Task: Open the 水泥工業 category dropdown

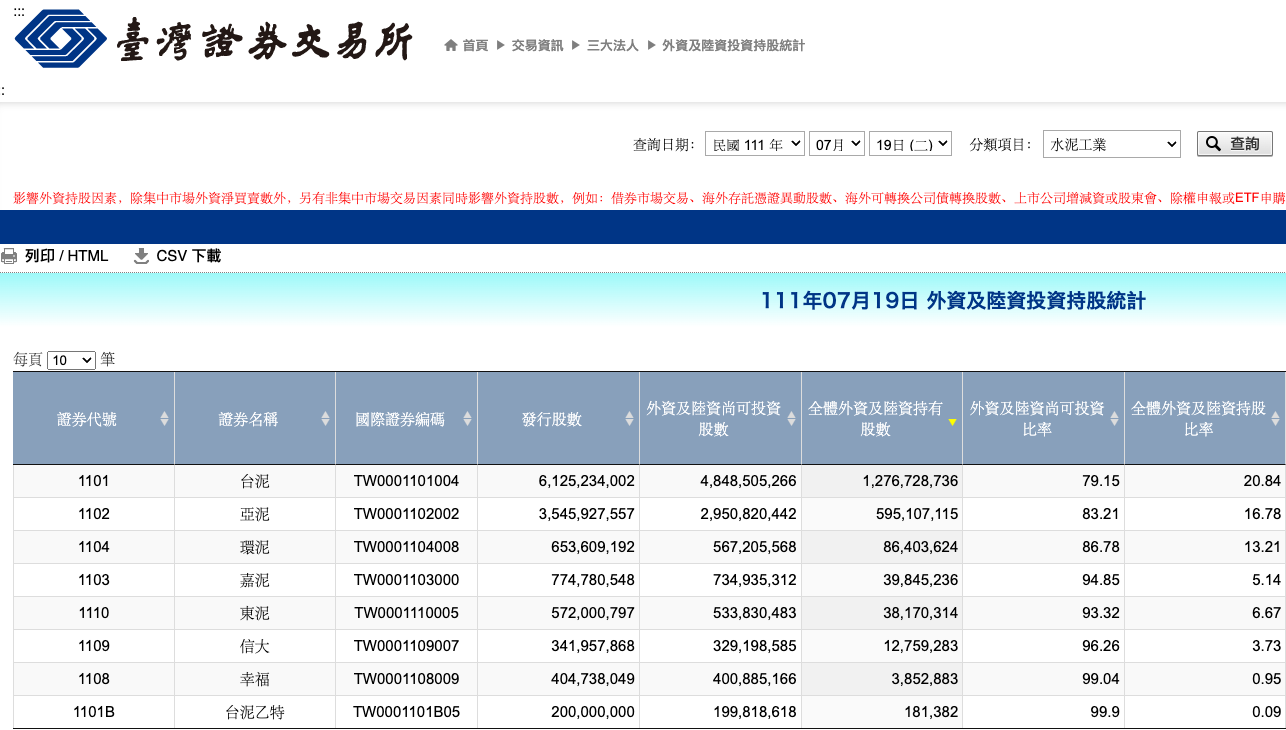Action: 1112,144
